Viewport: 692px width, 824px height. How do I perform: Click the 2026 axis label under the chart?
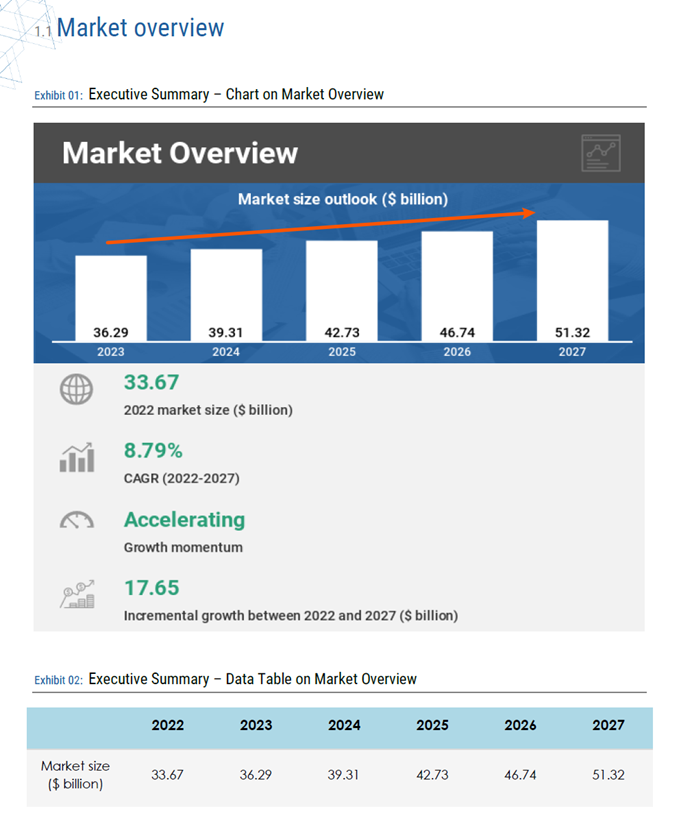(x=457, y=352)
